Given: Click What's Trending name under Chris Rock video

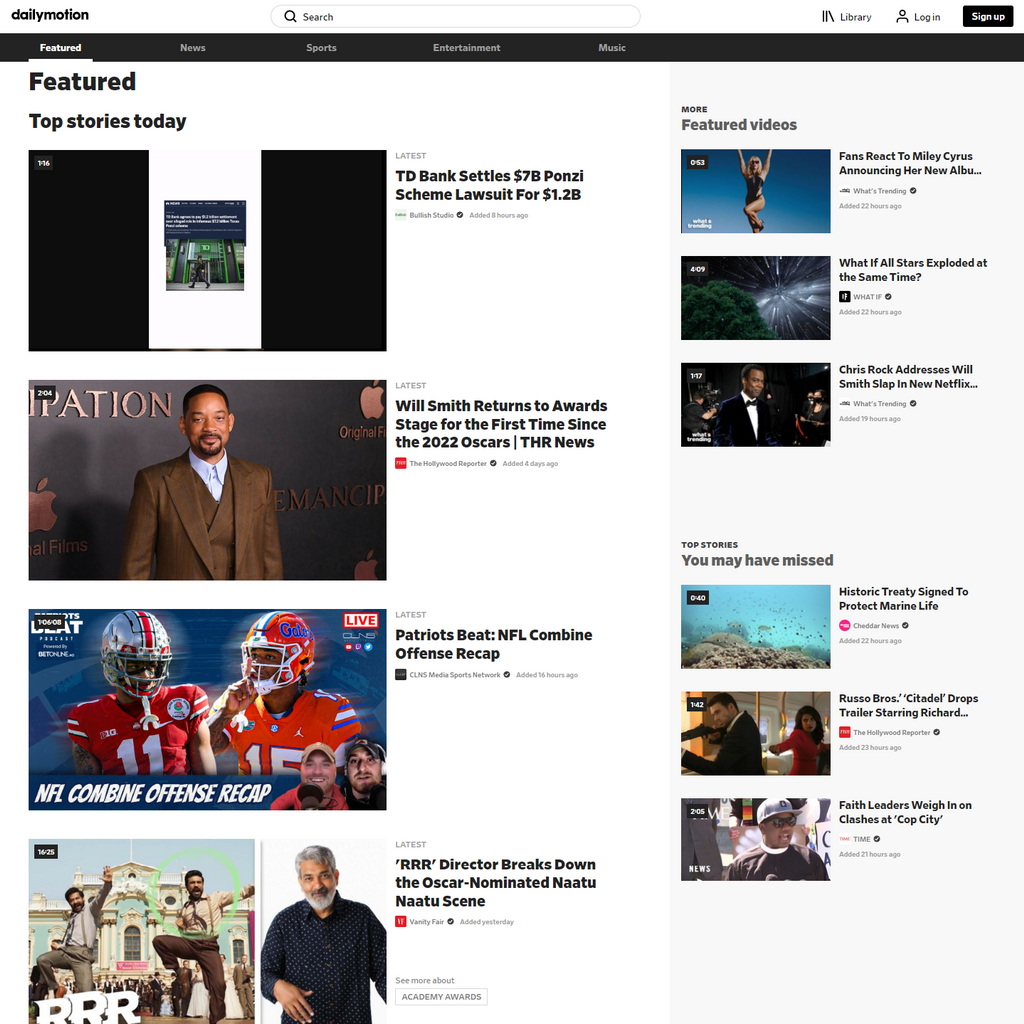Looking at the screenshot, I should coord(880,404).
